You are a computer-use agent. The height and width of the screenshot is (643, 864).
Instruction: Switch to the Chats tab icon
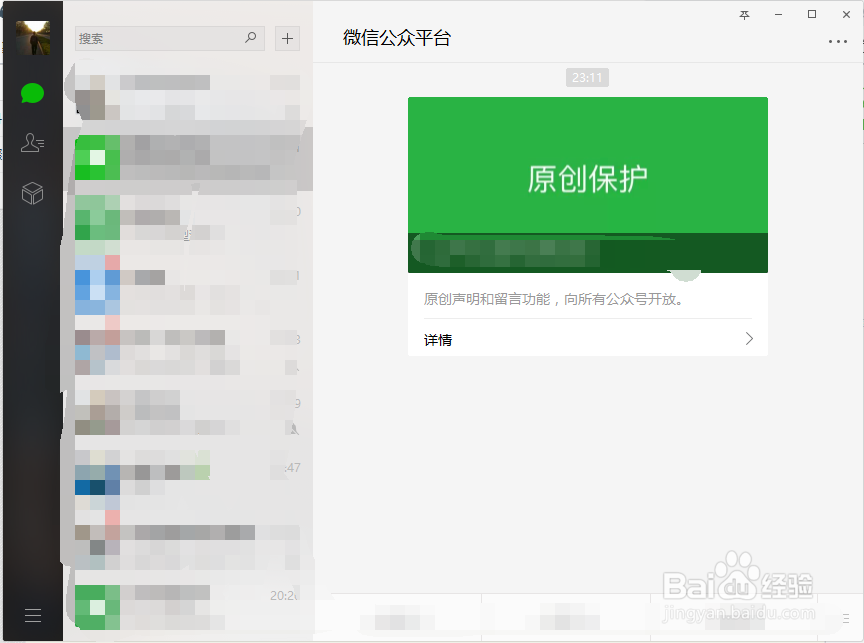33,94
